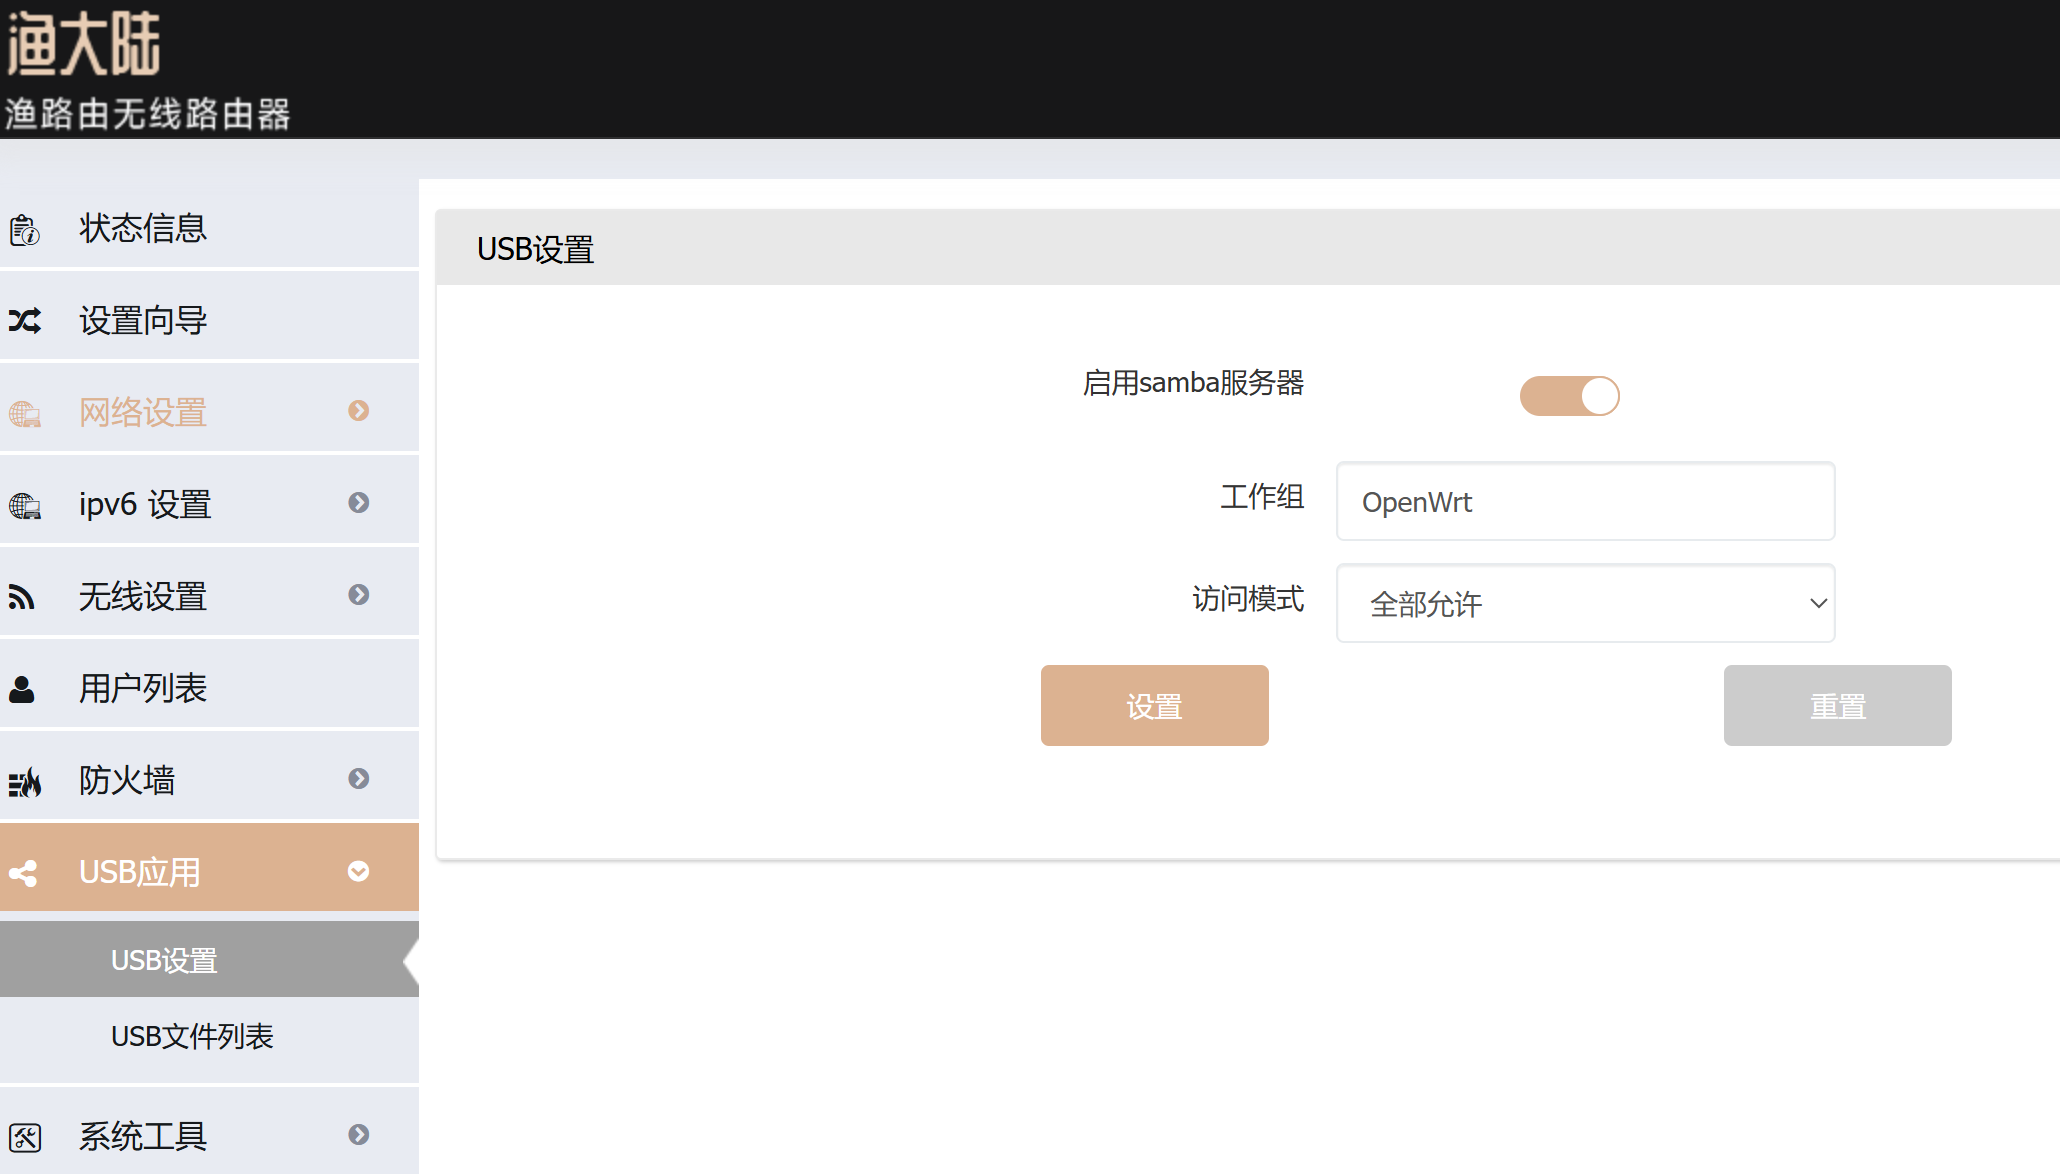The height and width of the screenshot is (1174, 2060).
Task: Click the 设置 apply button
Action: 1154,706
